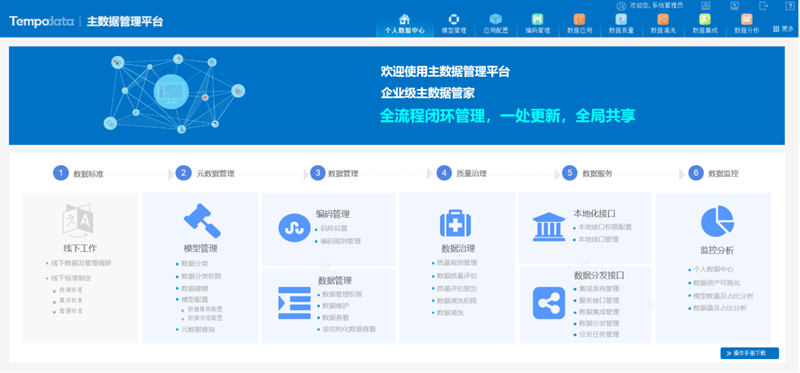Open the 编码规则管理 link
Screen dimensions: 800x373
tap(340, 241)
